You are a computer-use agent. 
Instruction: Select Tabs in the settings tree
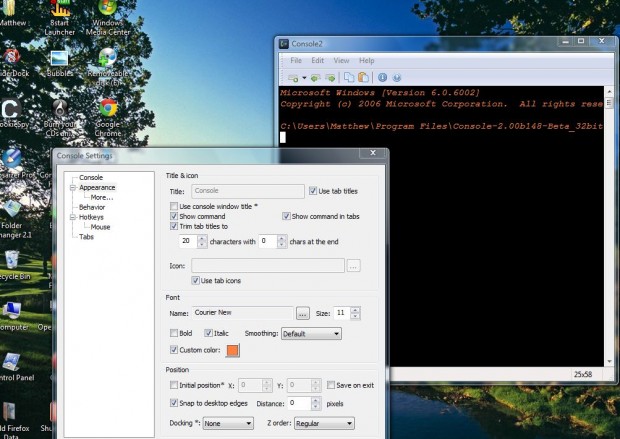tap(86, 237)
